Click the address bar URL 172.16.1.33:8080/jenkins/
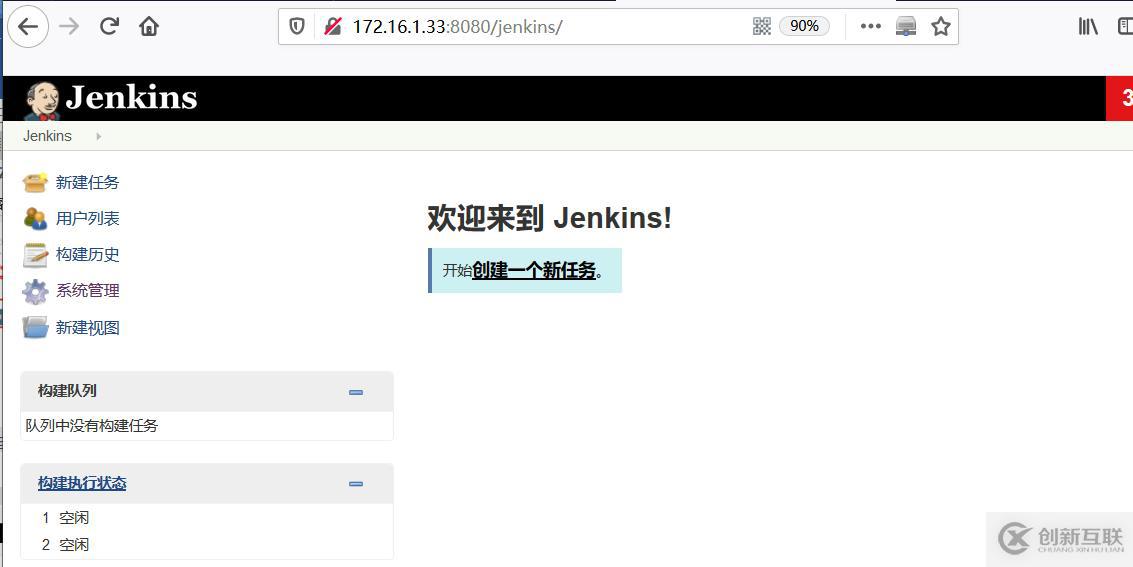 [x=457, y=27]
